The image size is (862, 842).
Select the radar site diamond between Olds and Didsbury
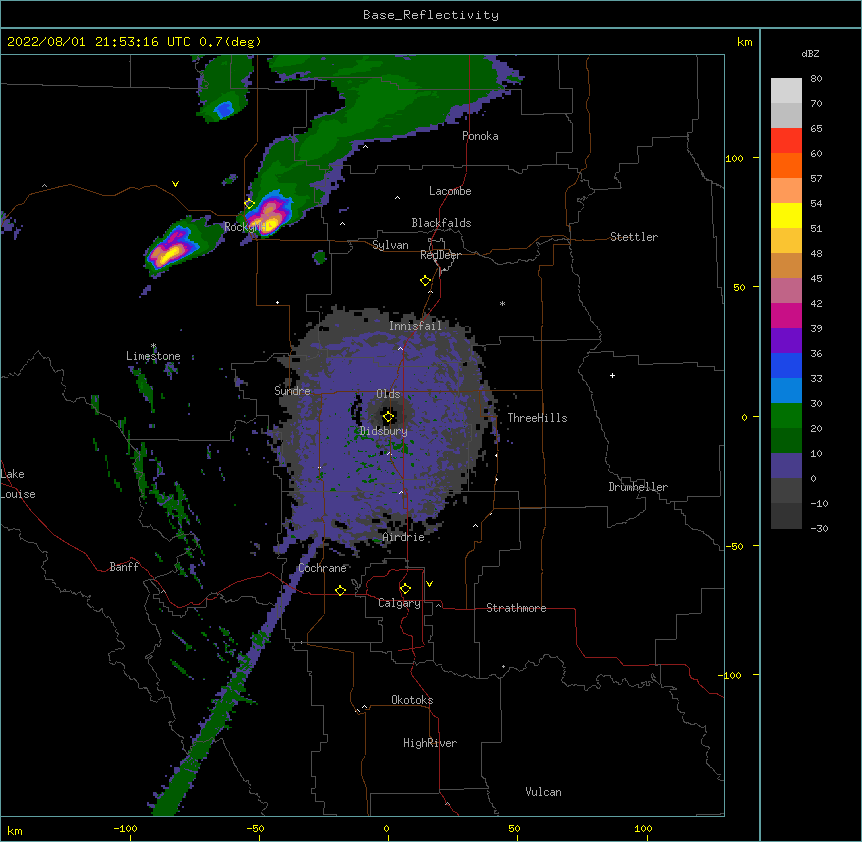389,417
